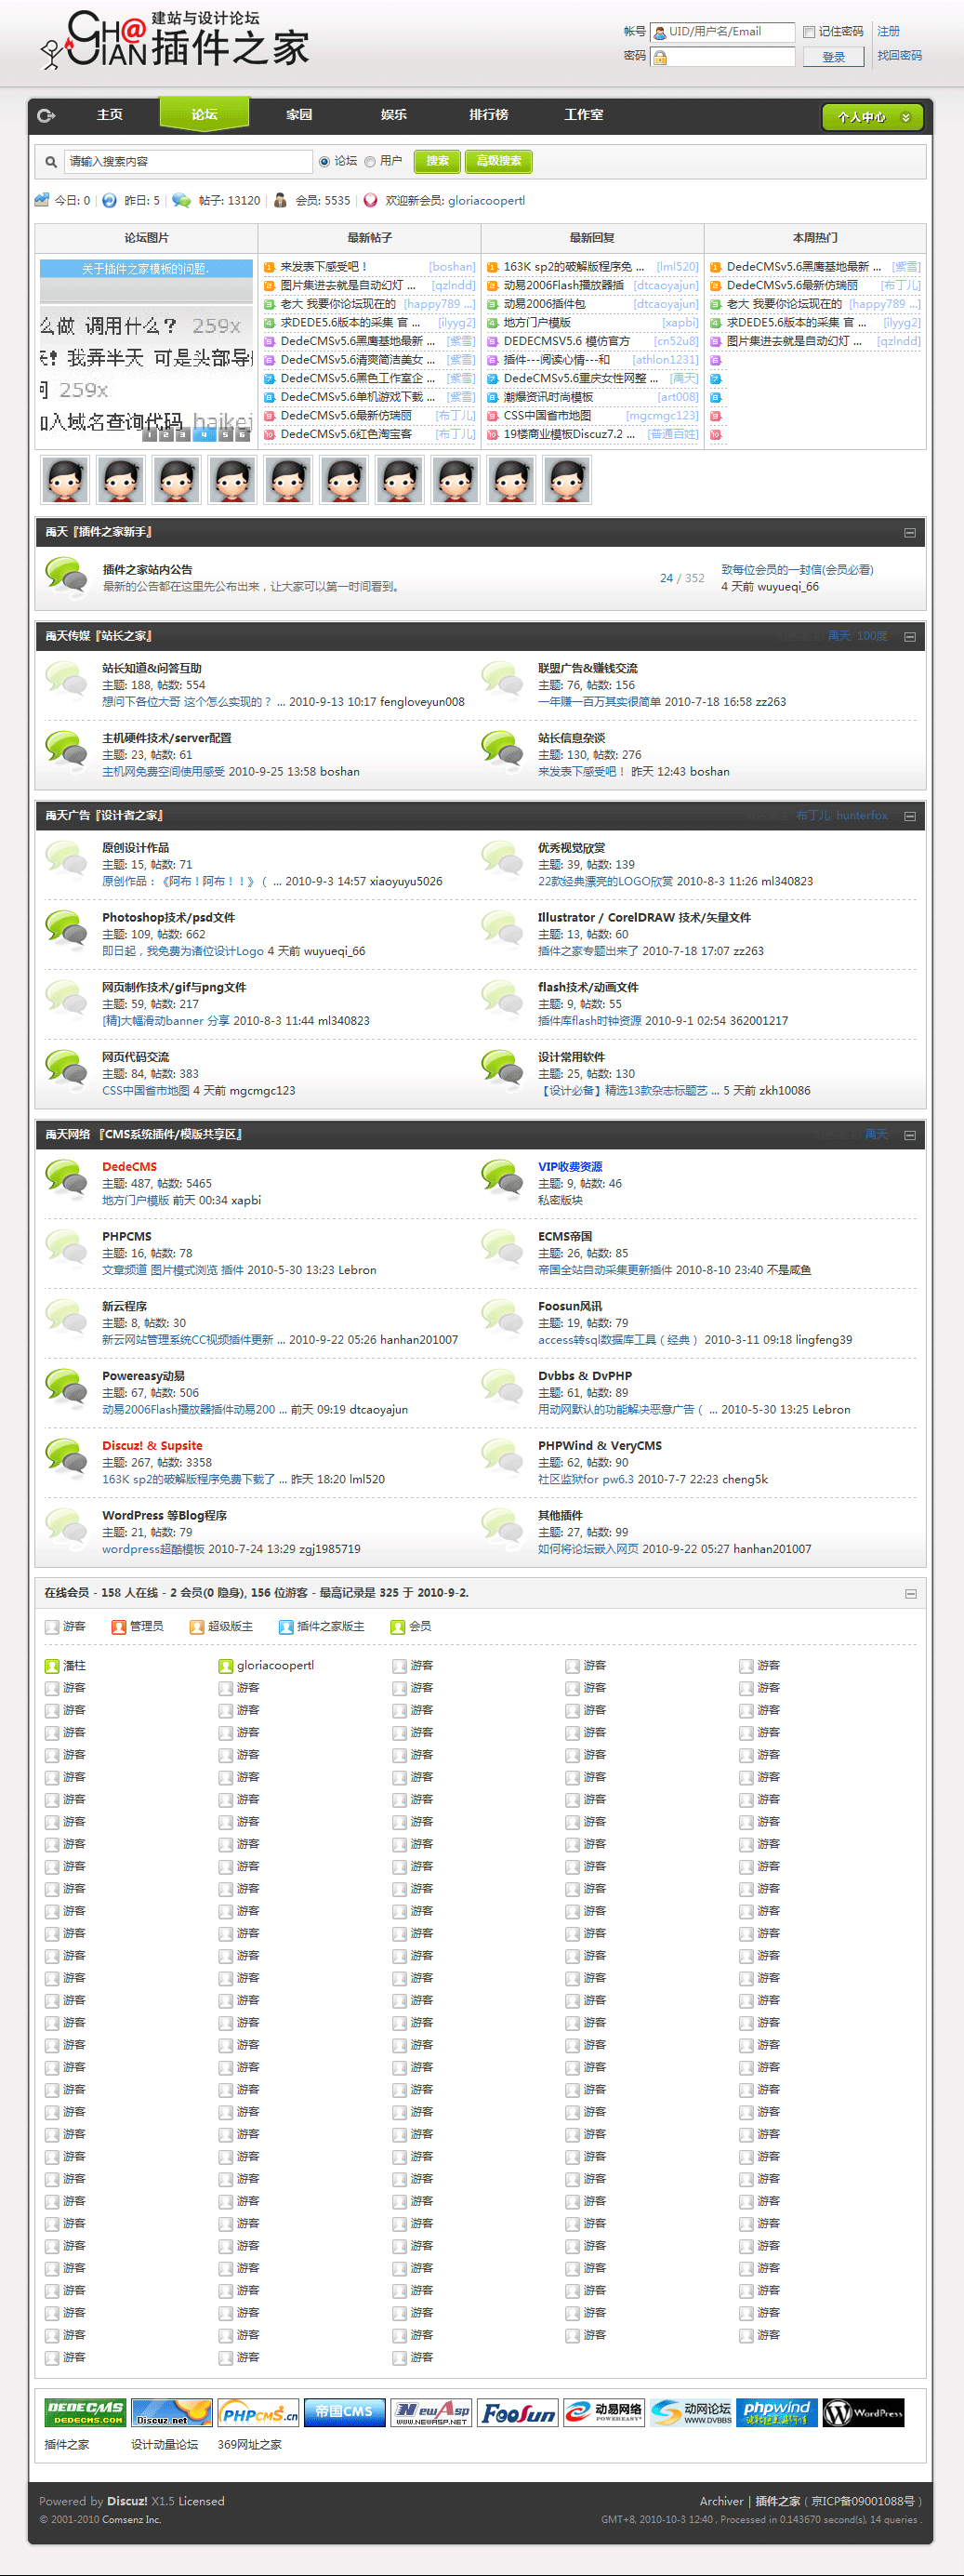Open the 工作室 nav item

pos(584,115)
